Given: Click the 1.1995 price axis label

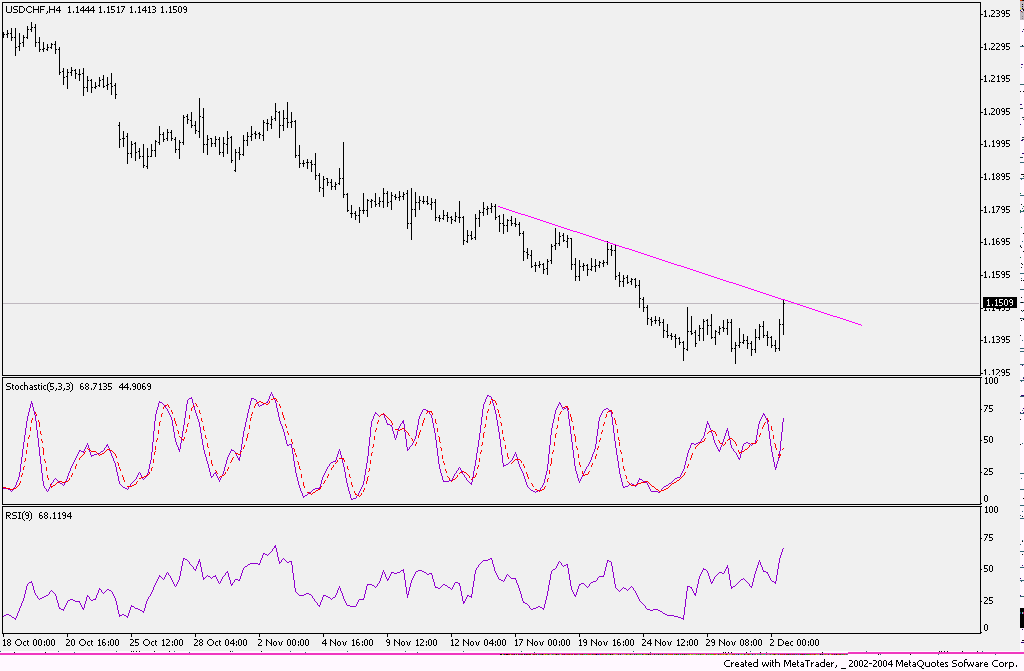Looking at the screenshot, I should (997, 144).
